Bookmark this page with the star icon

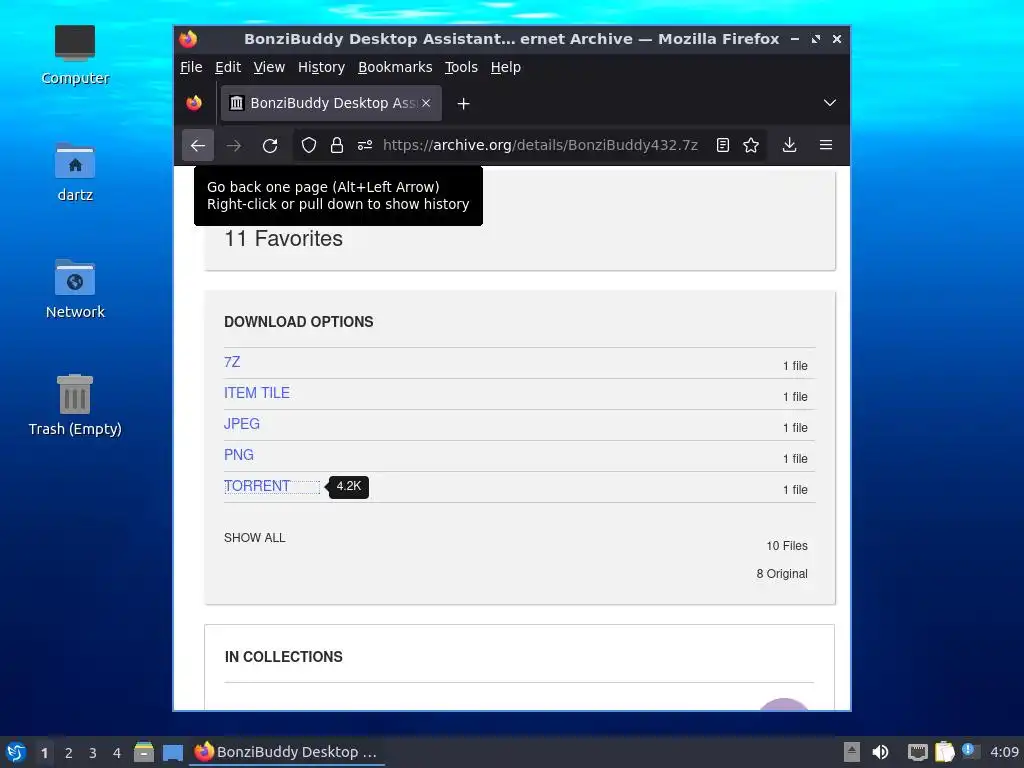pyautogui.click(x=751, y=145)
